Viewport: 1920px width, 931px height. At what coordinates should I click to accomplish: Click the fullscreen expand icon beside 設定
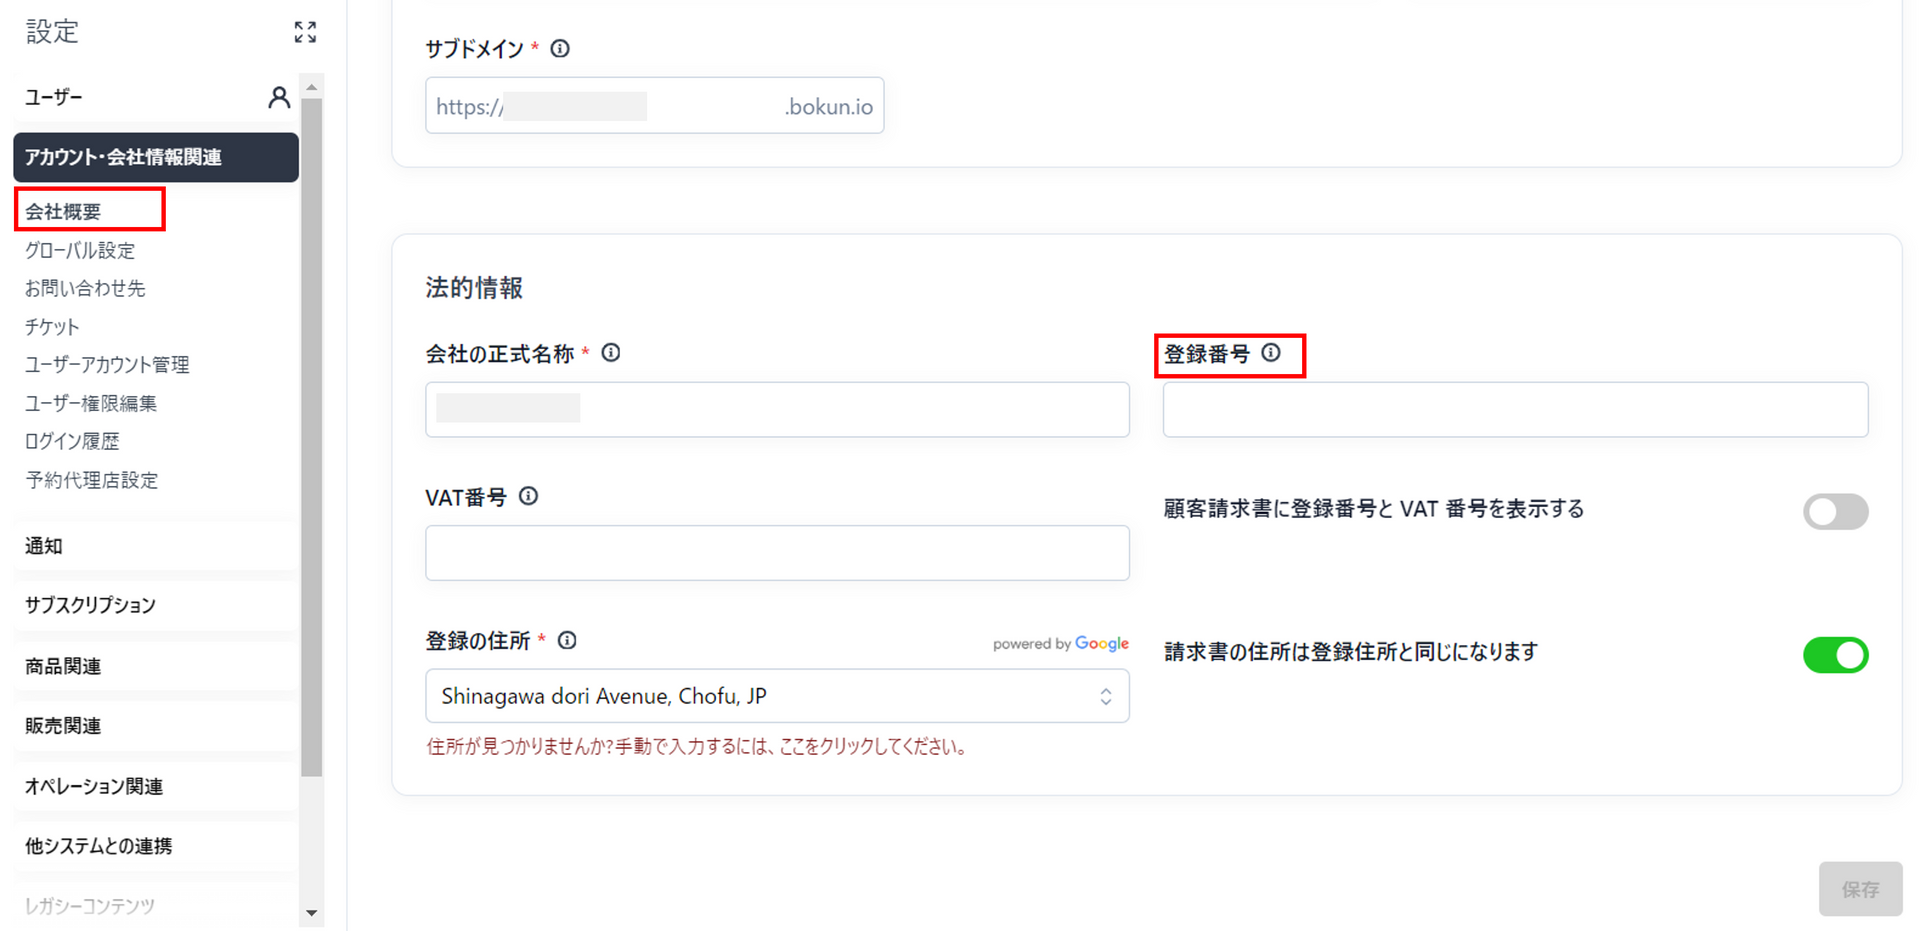[305, 32]
